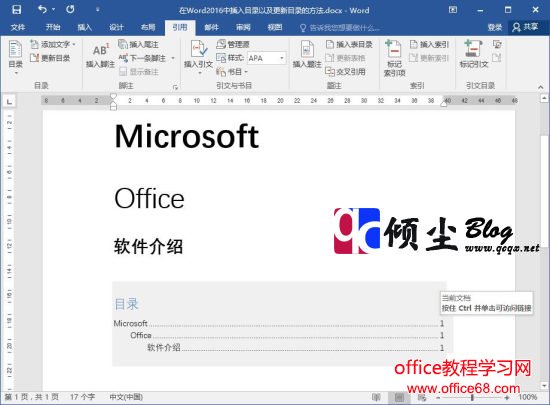Image resolution: width=550 pixels, height=405 pixels.
Task: Switch to the 开始 (Home) tab
Action: pos(53,27)
